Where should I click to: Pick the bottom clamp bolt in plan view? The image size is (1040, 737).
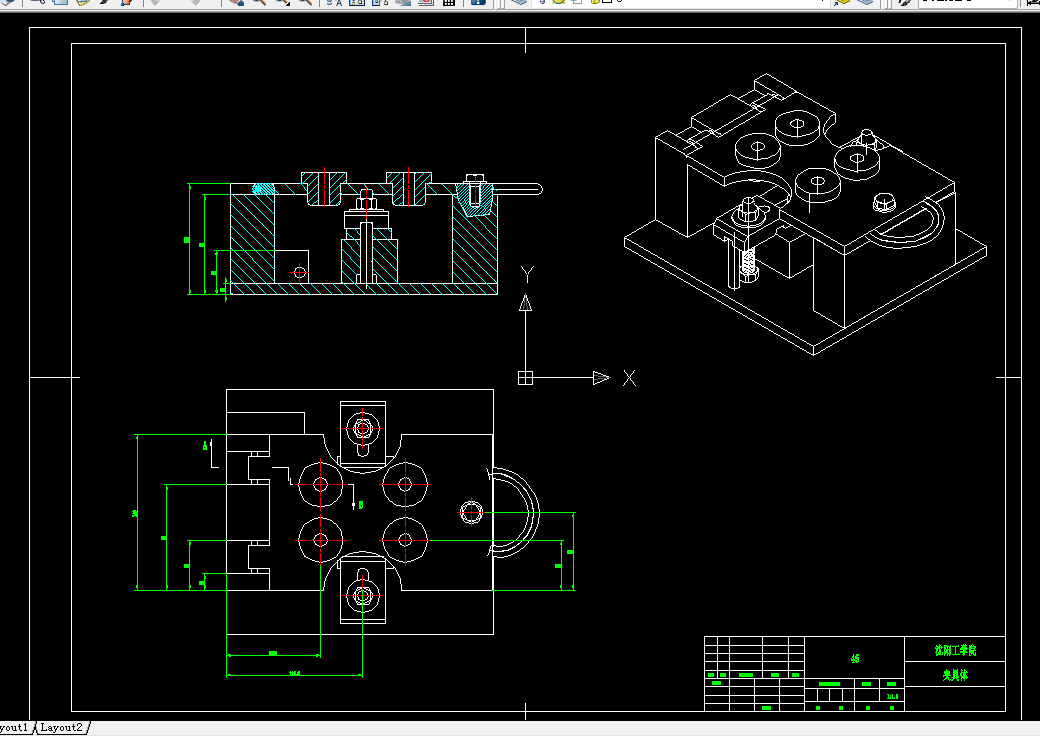coord(363,596)
